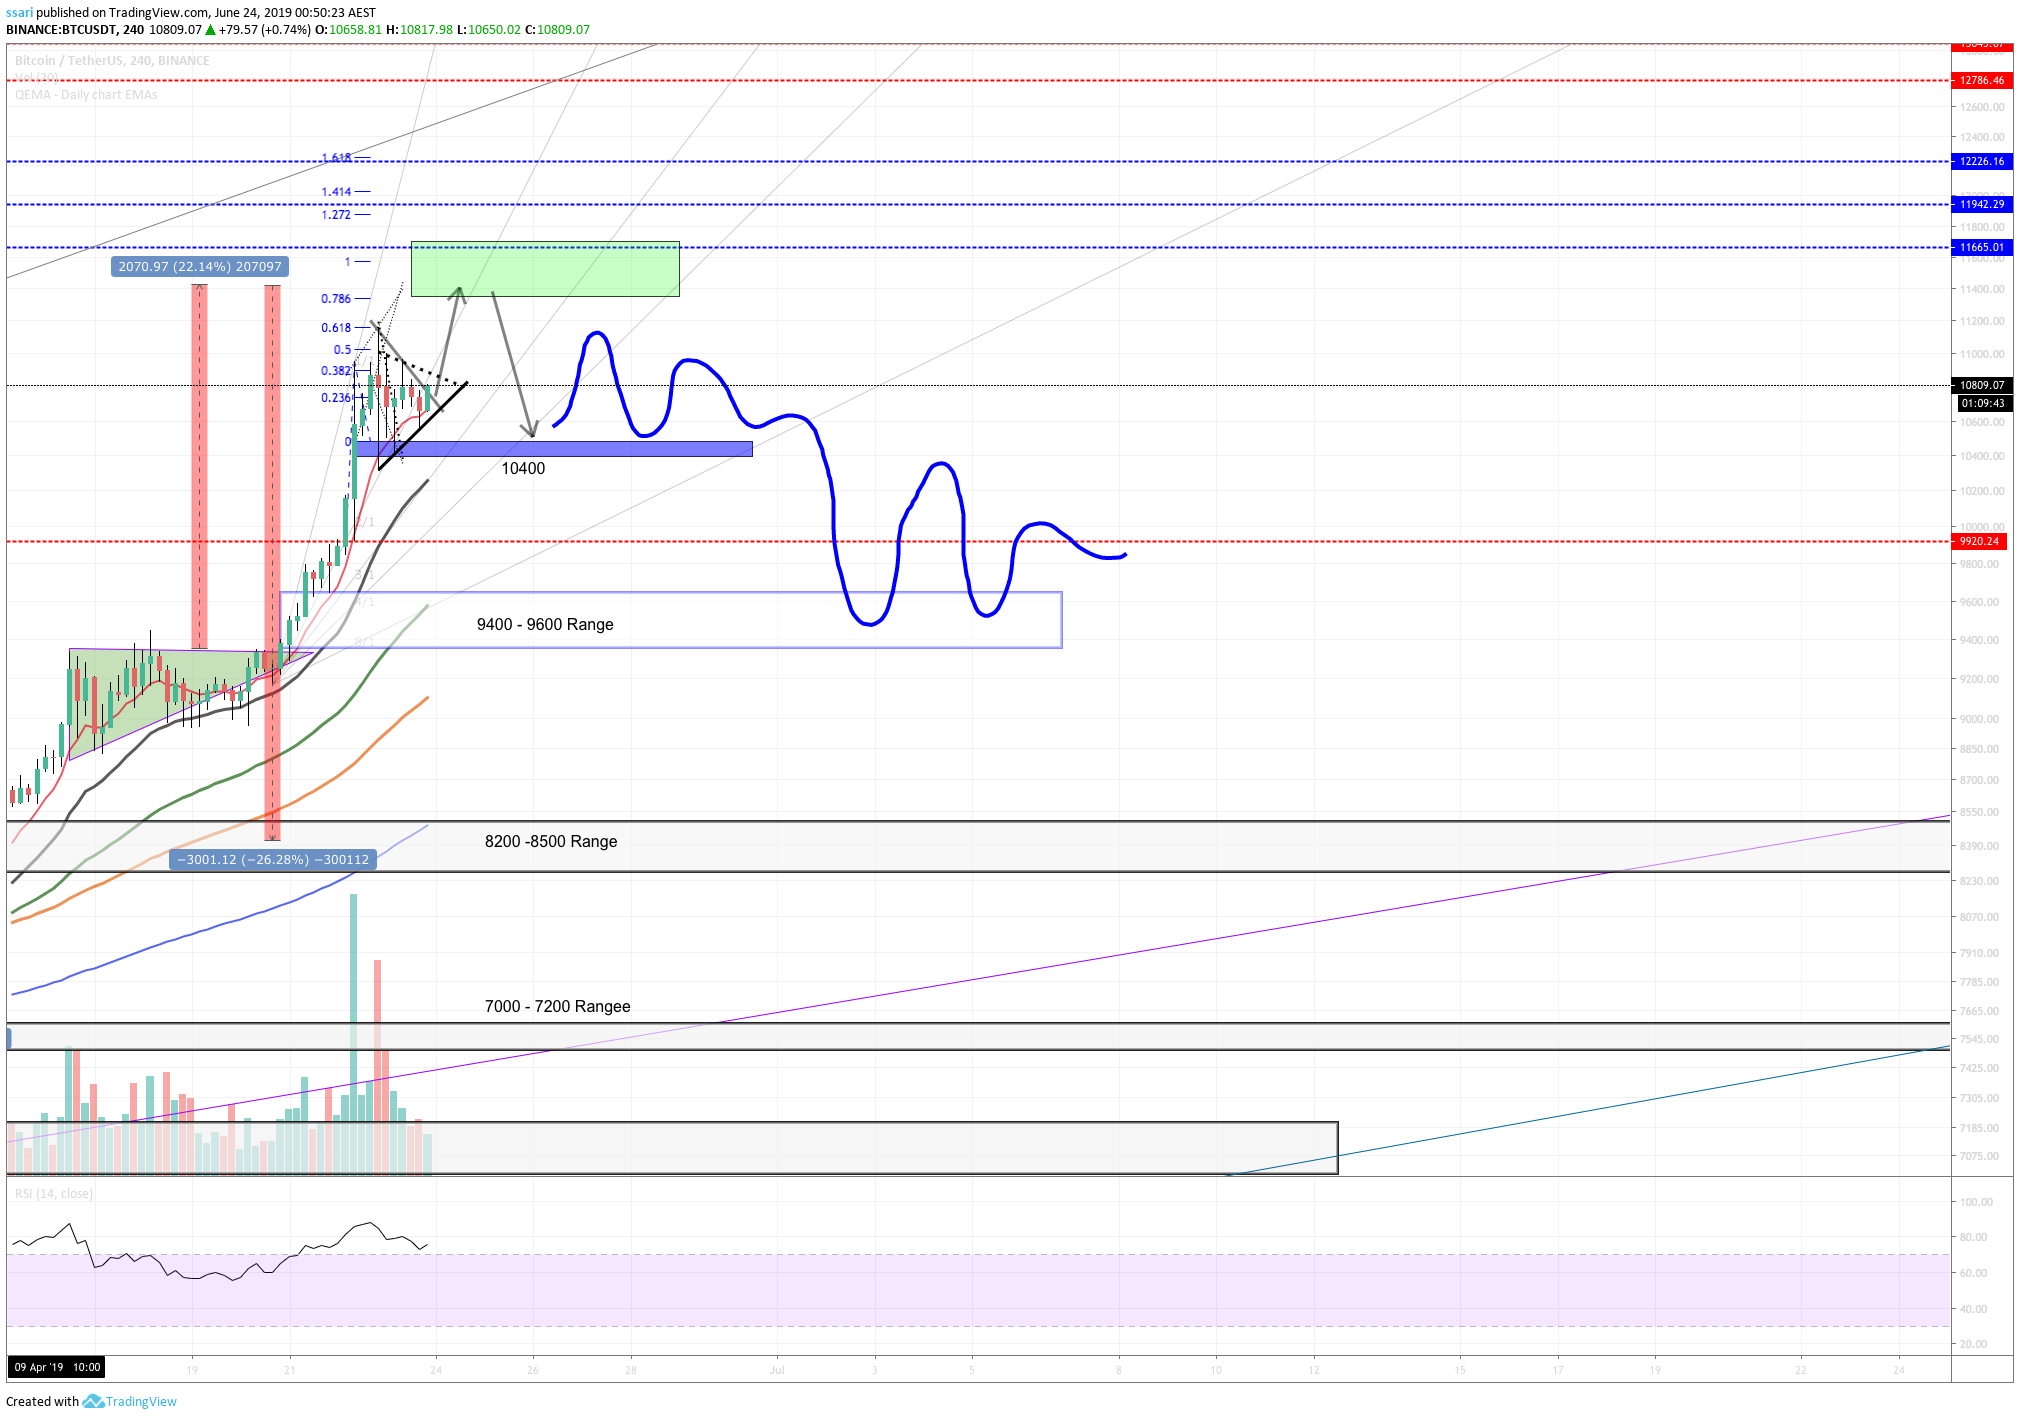Select the 2070.97 (22.14%) measurement label
Viewport: 2020px width, 1419px height.
(x=200, y=266)
